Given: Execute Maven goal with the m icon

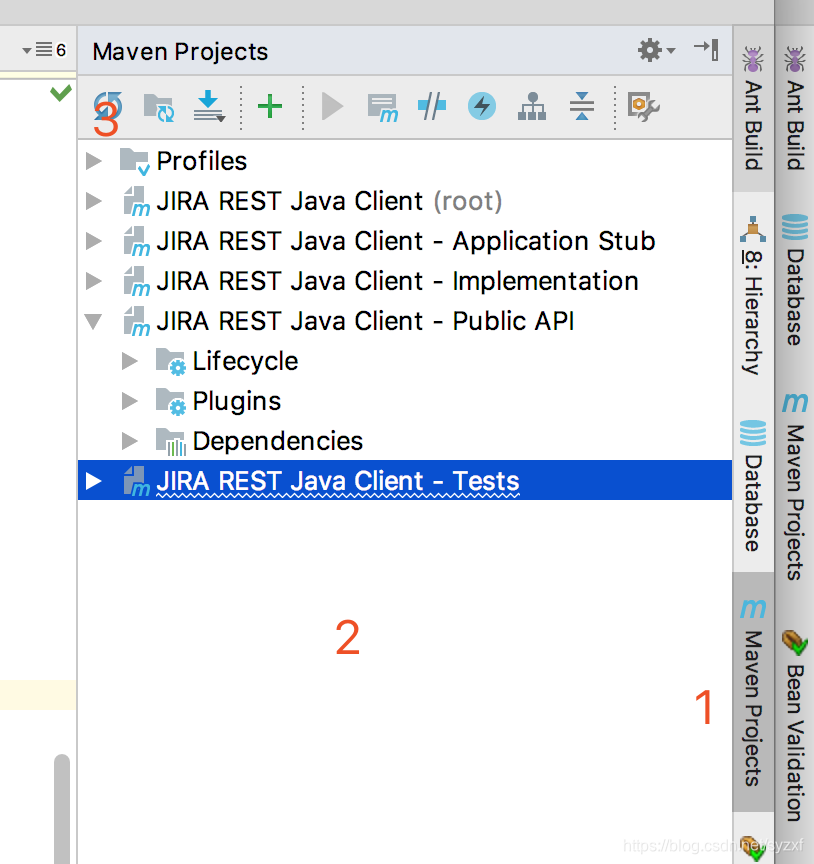Looking at the screenshot, I should coord(383,107).
